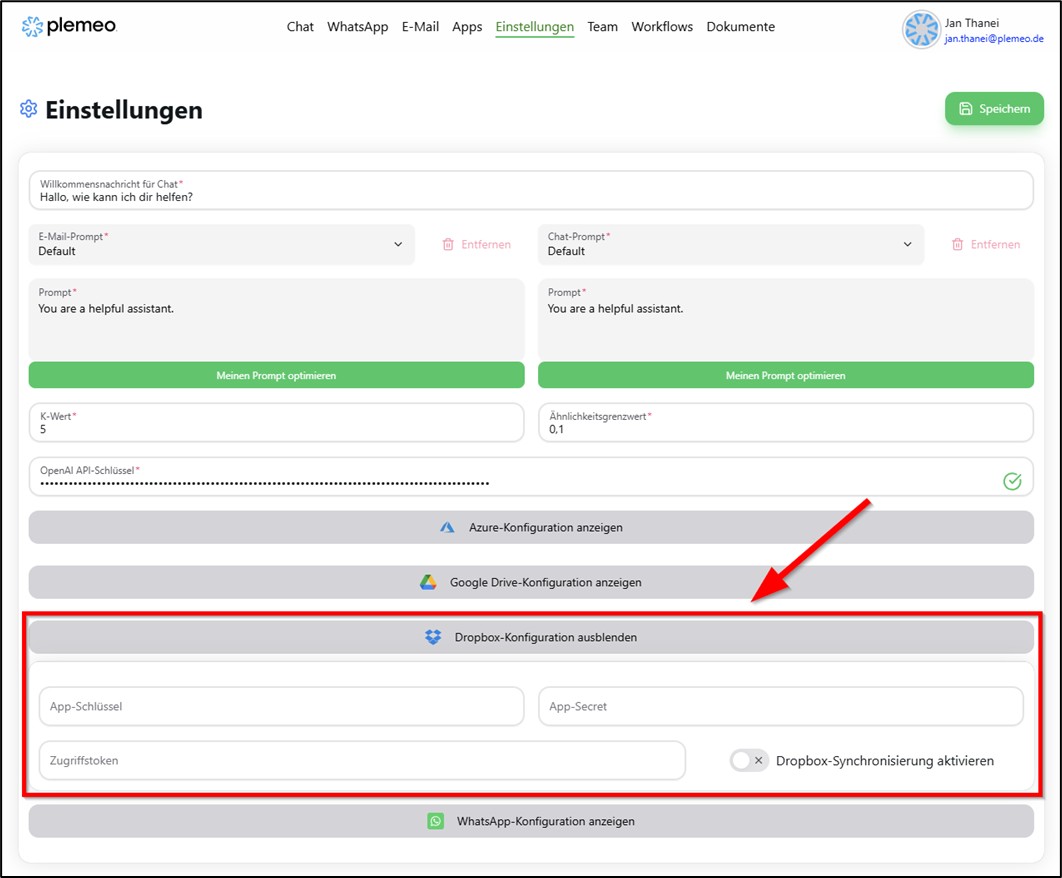Enable Dropbox-Synchronisierung aktivieren

[748, 760]
